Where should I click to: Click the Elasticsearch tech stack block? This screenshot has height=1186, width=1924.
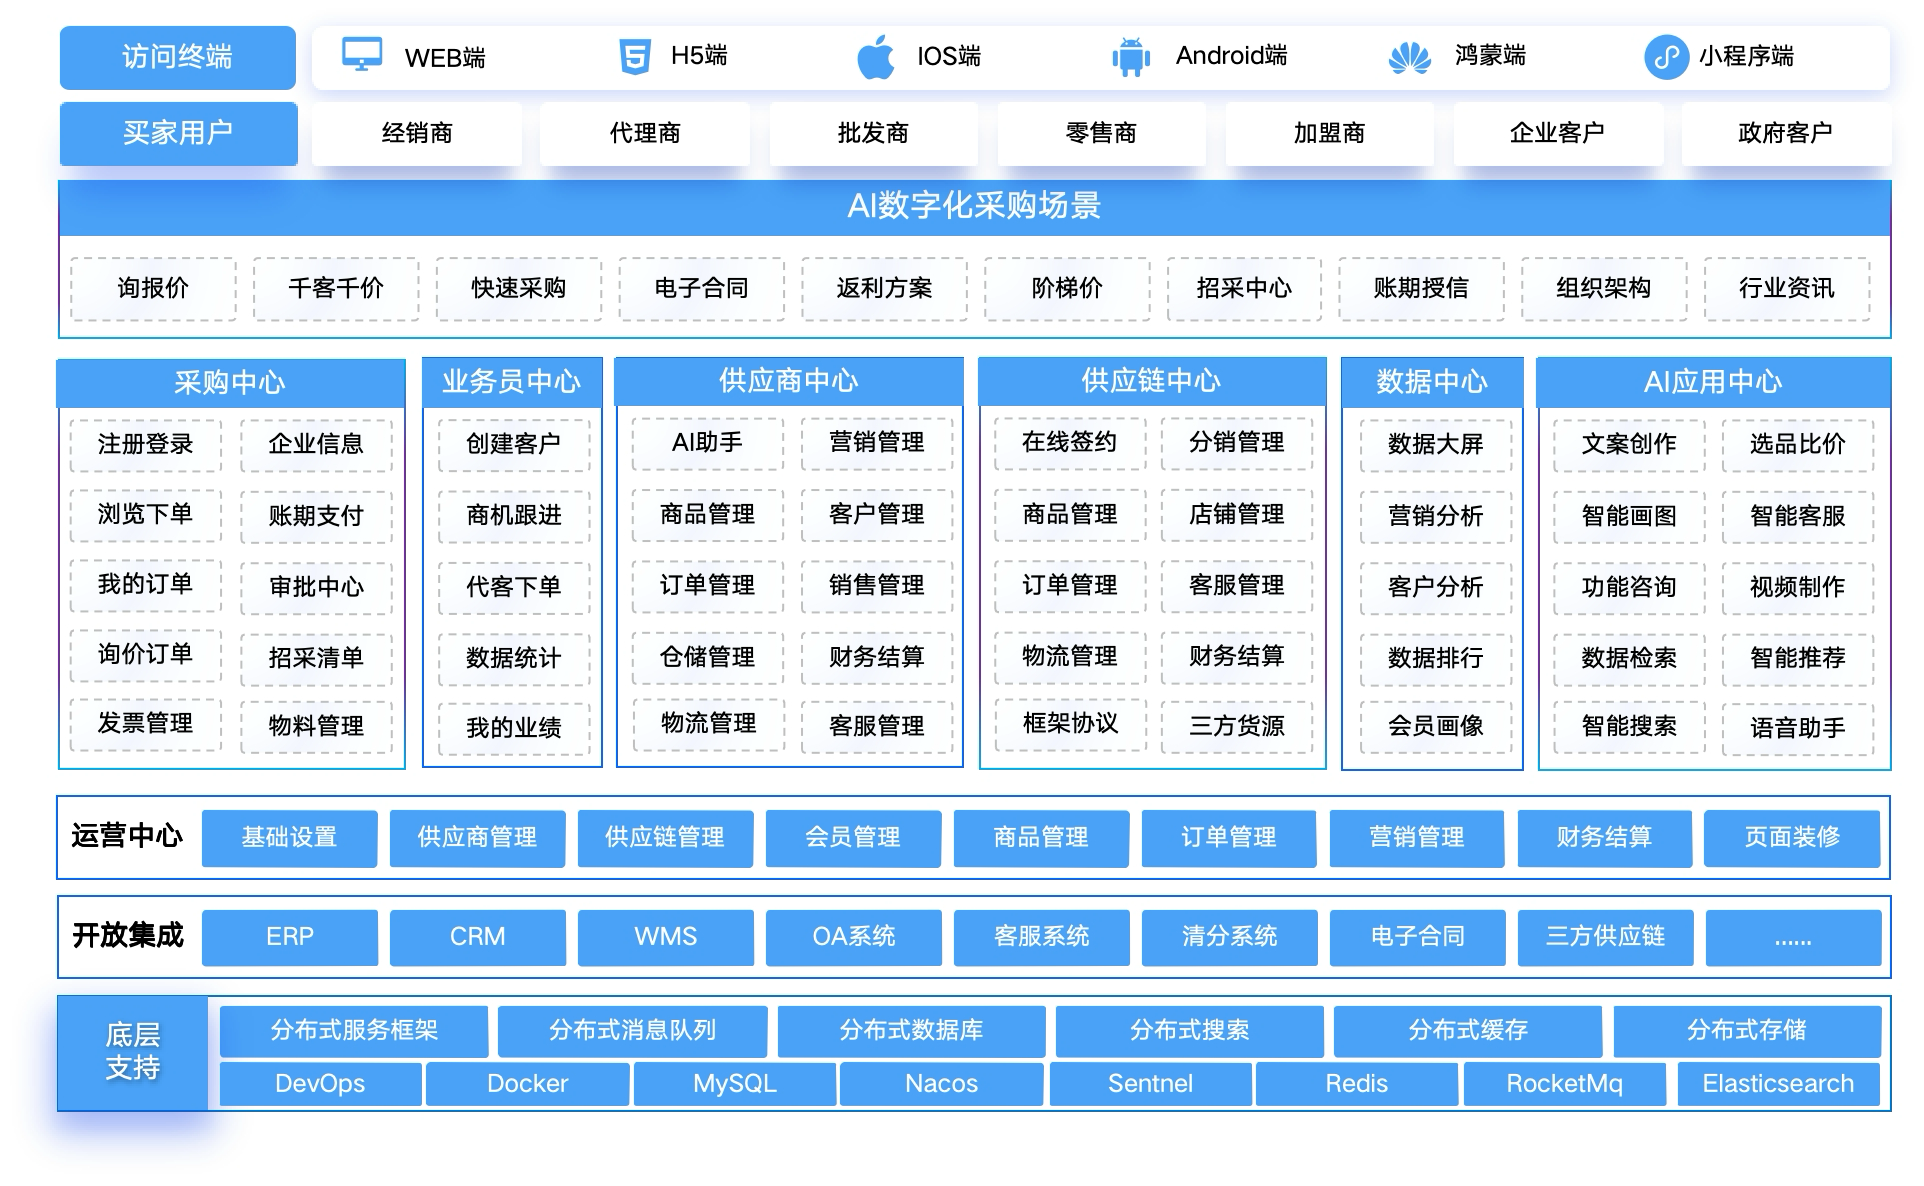pyautogui.click(x=1777, y=1084)
